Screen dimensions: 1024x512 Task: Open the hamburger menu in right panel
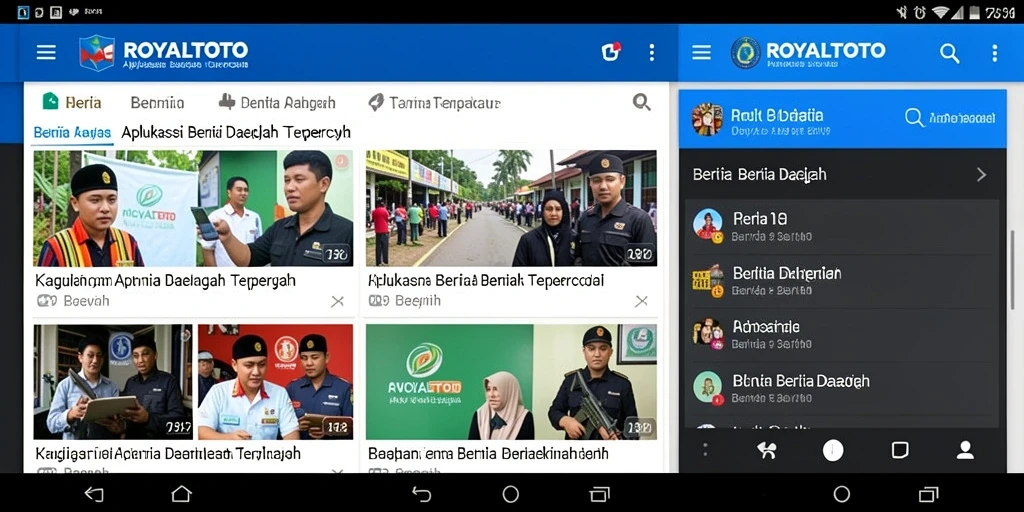701,52
